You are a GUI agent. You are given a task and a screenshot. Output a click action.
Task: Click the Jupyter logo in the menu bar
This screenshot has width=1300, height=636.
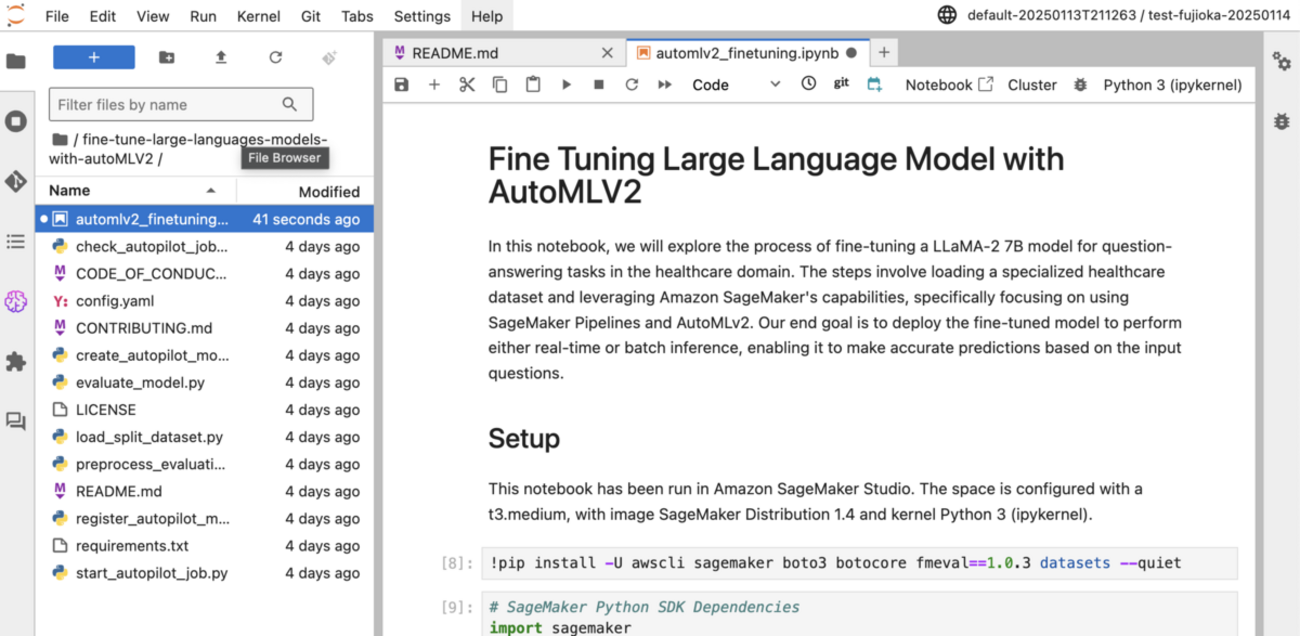pyautogui.click(x=15, y=15)
